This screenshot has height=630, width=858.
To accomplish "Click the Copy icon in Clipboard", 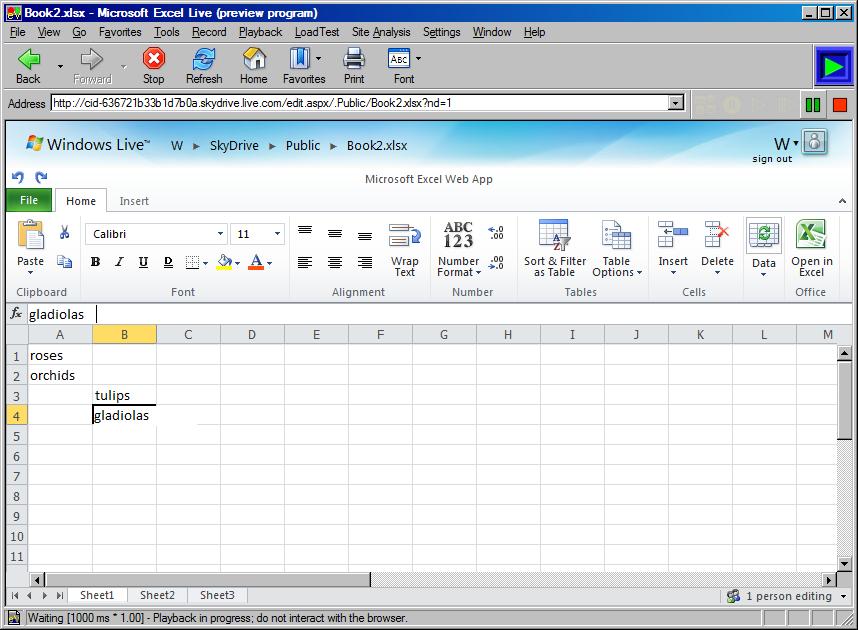I will 65,262.
